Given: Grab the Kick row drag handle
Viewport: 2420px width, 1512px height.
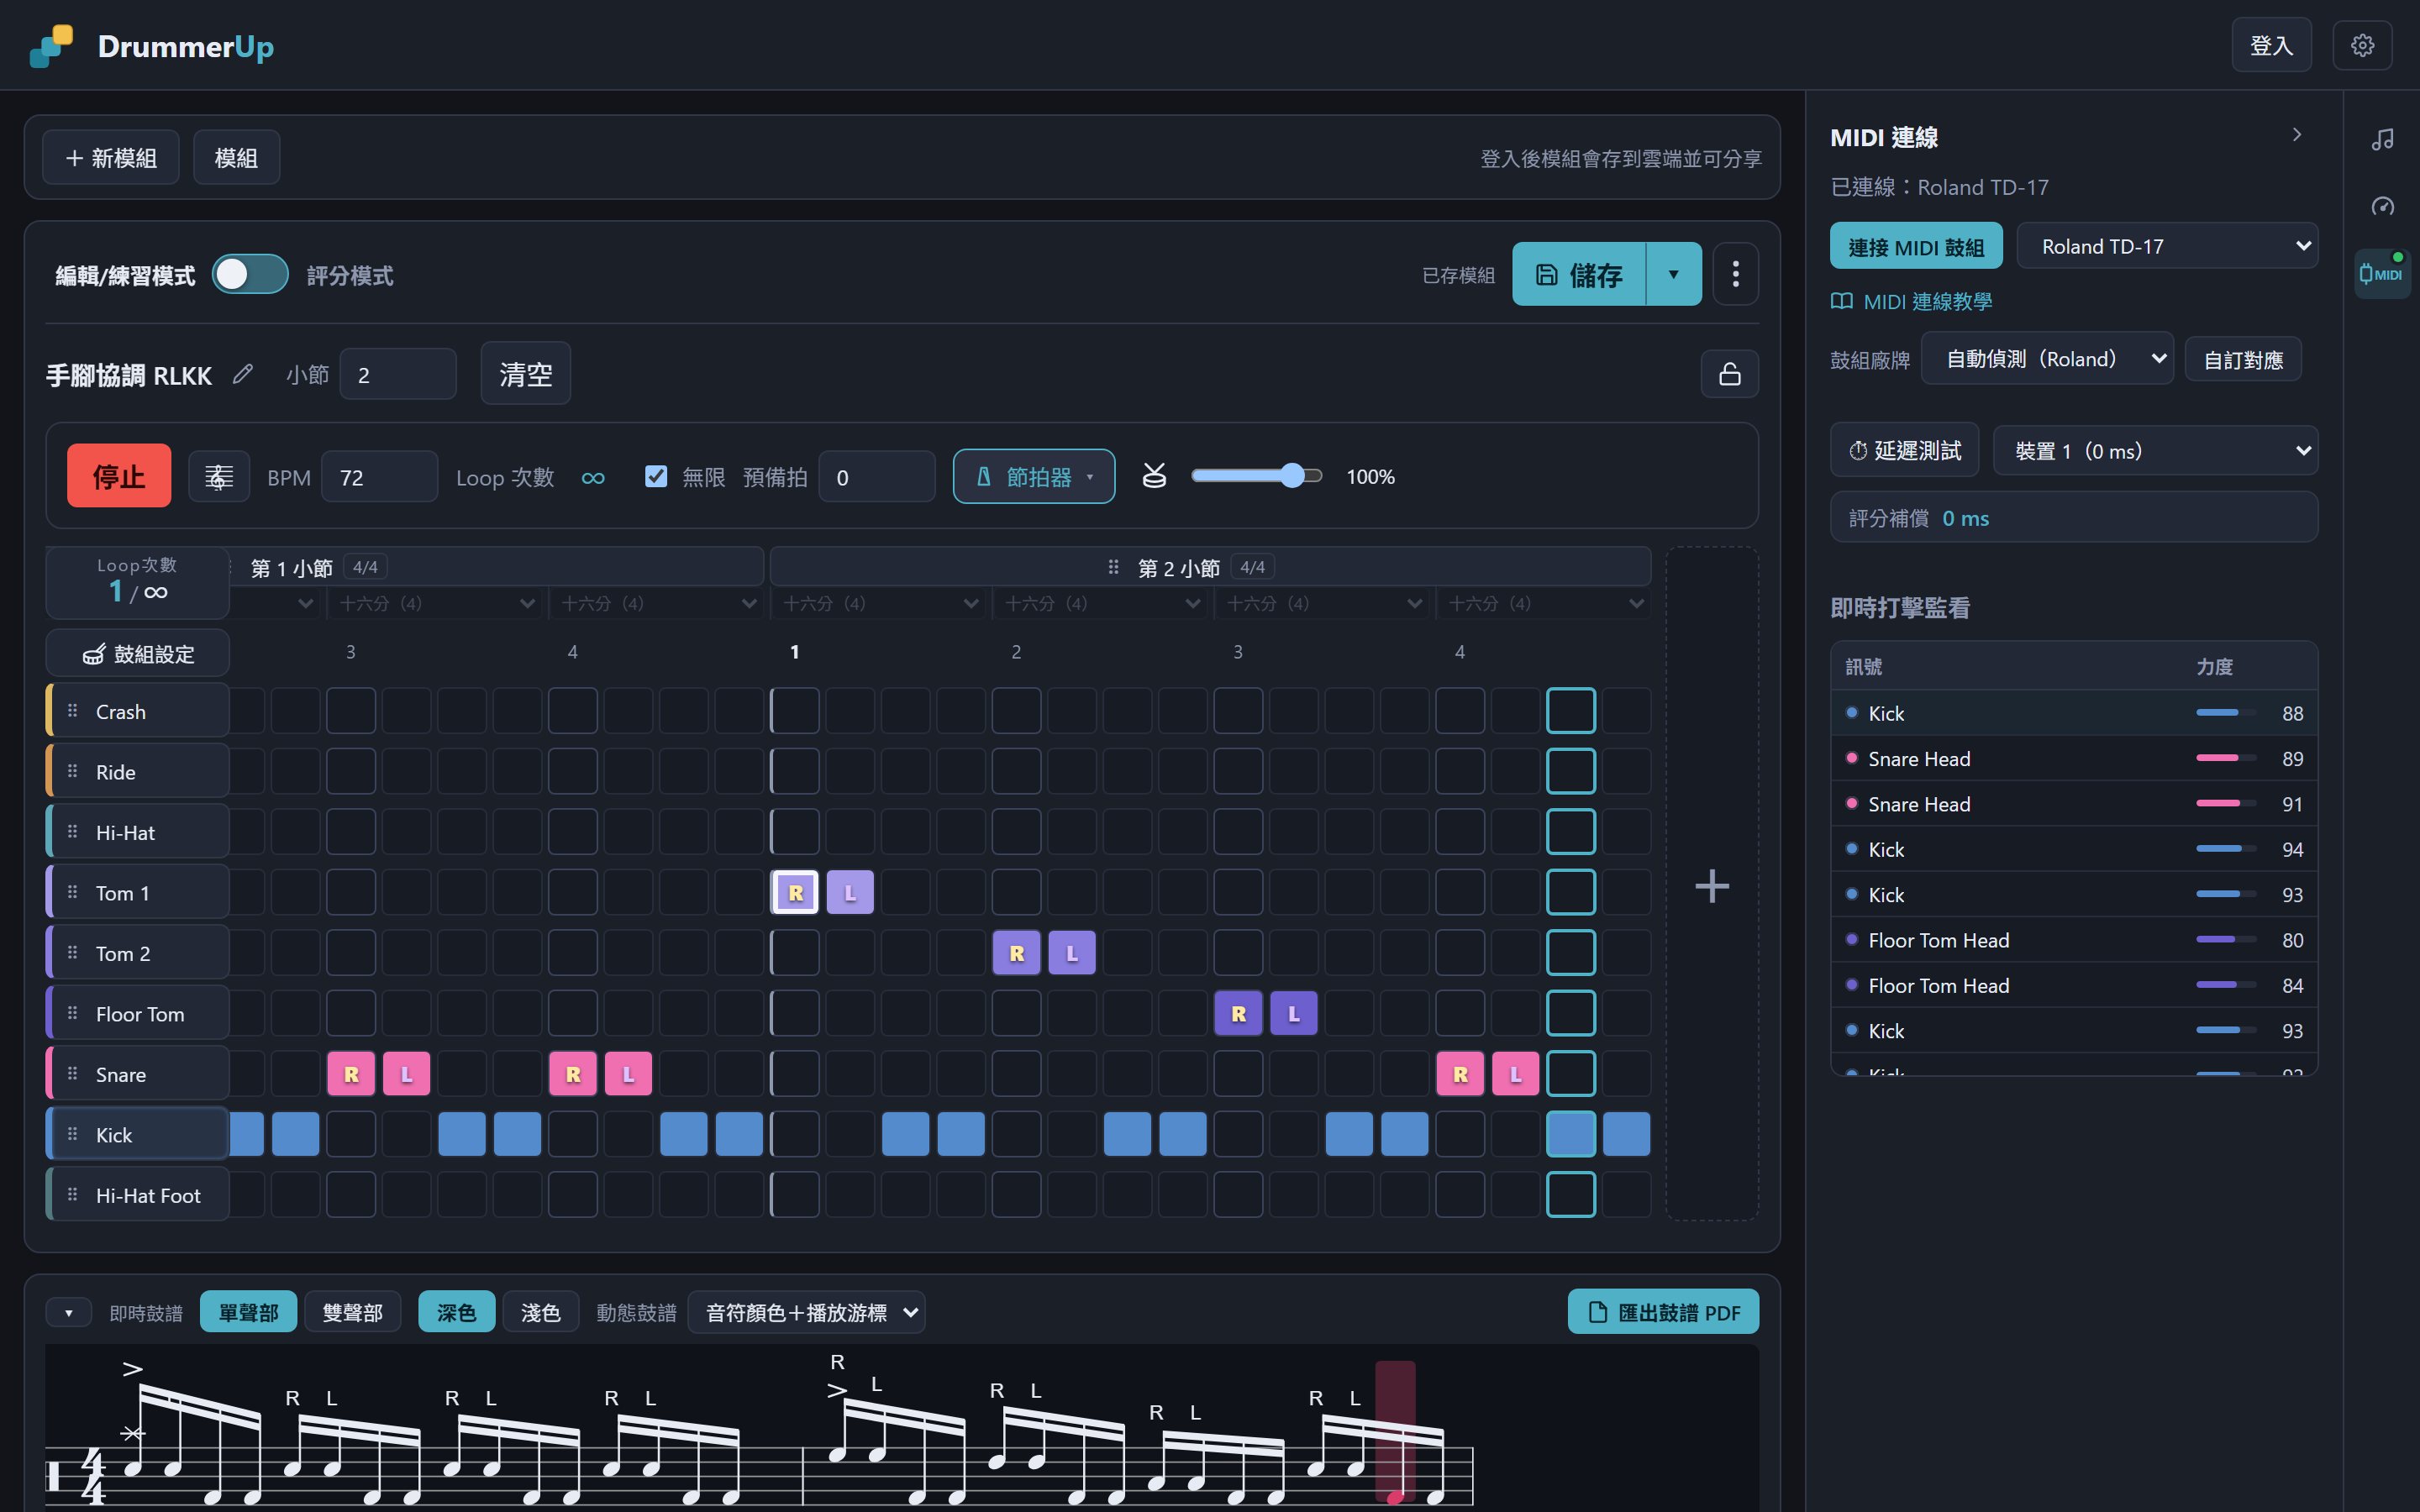Looking at the screenshot, I should pos(72,1134).
